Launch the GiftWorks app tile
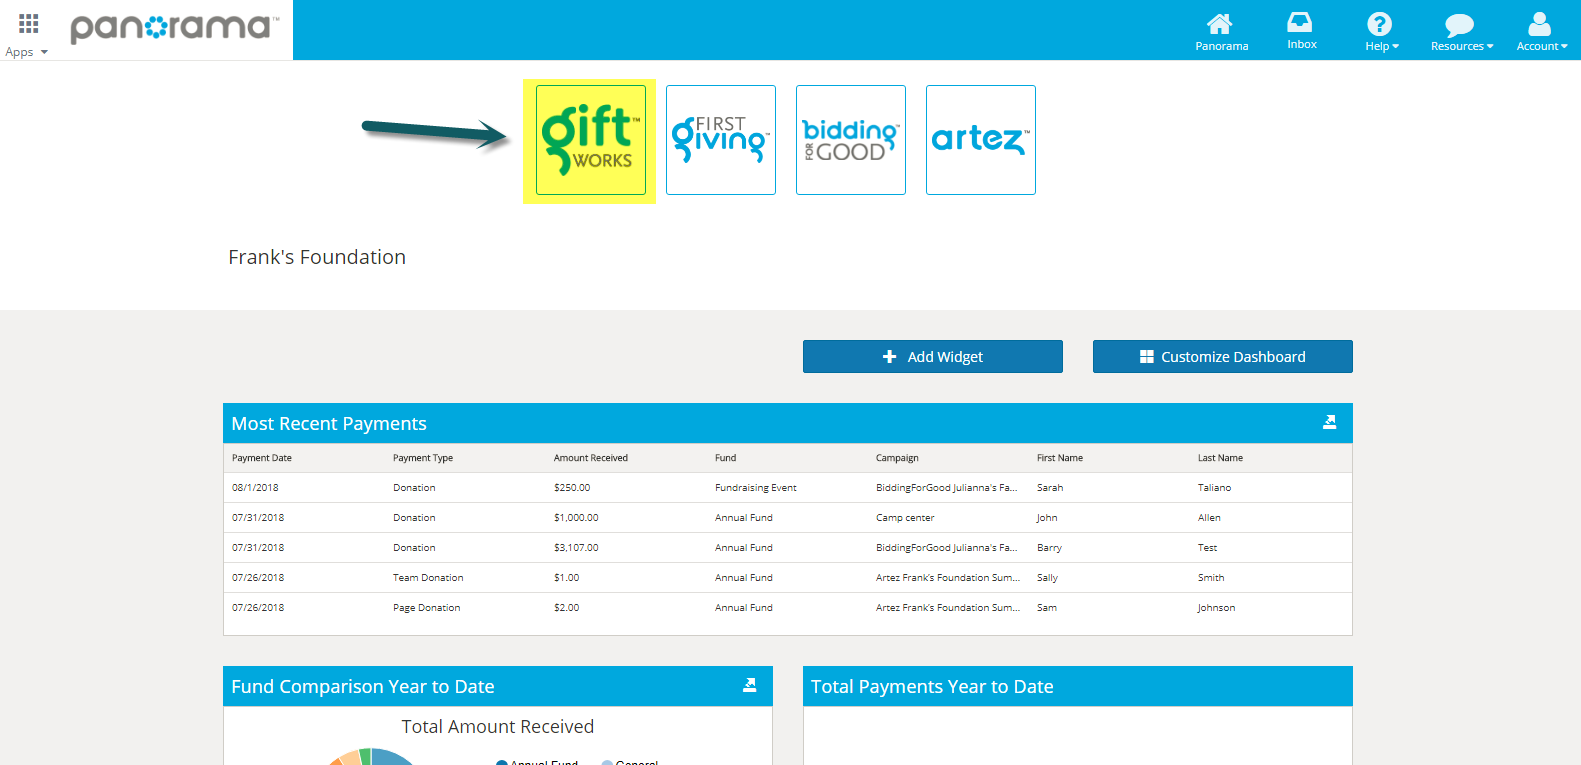 tap(590, 140)
